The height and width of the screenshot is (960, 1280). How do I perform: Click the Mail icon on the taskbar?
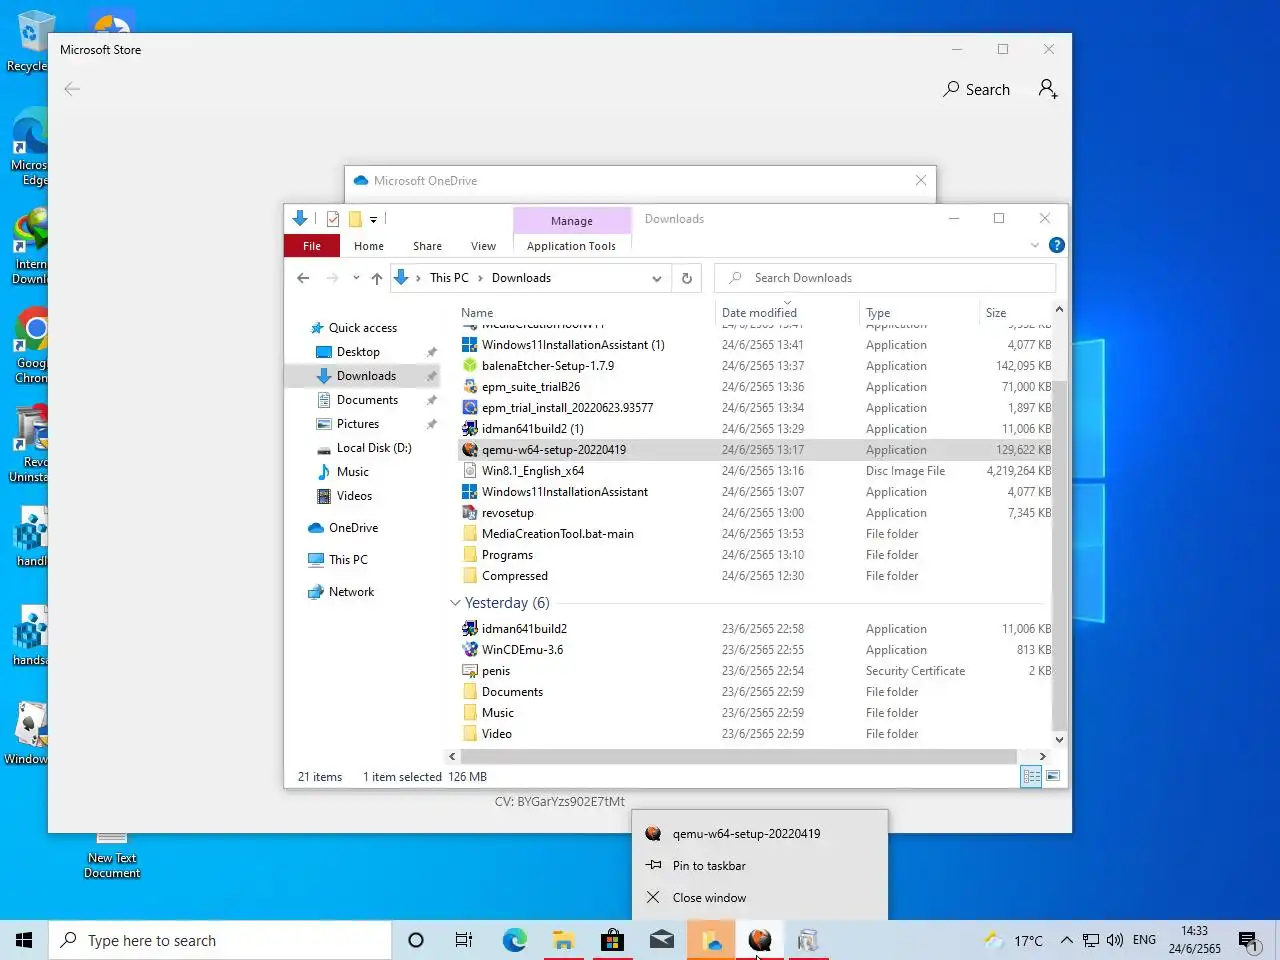pyautogui.click(x=661, y=940)
